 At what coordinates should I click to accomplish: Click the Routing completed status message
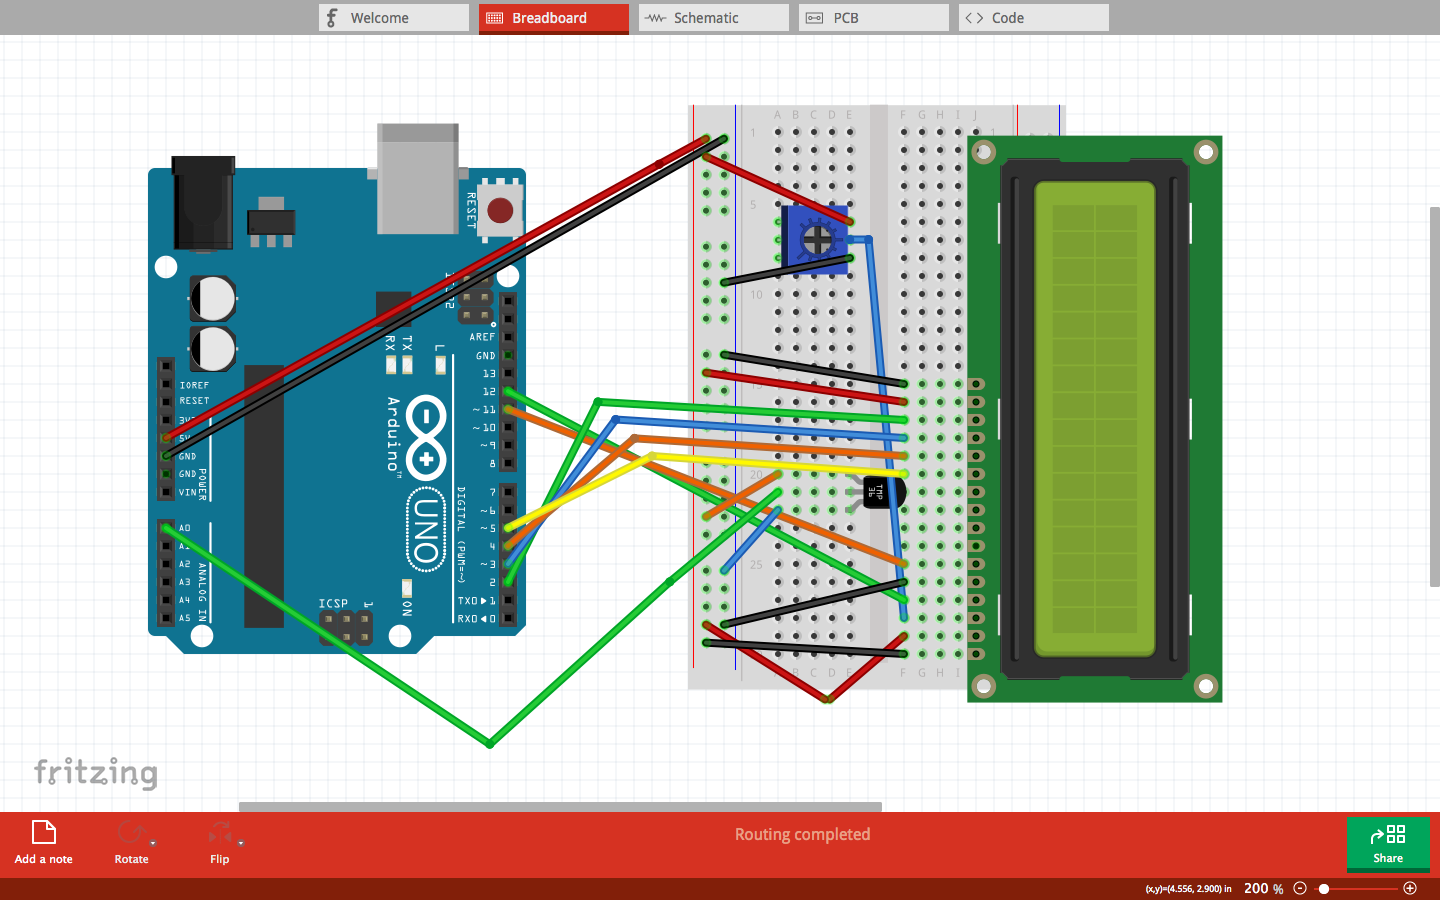pos(802,834)
